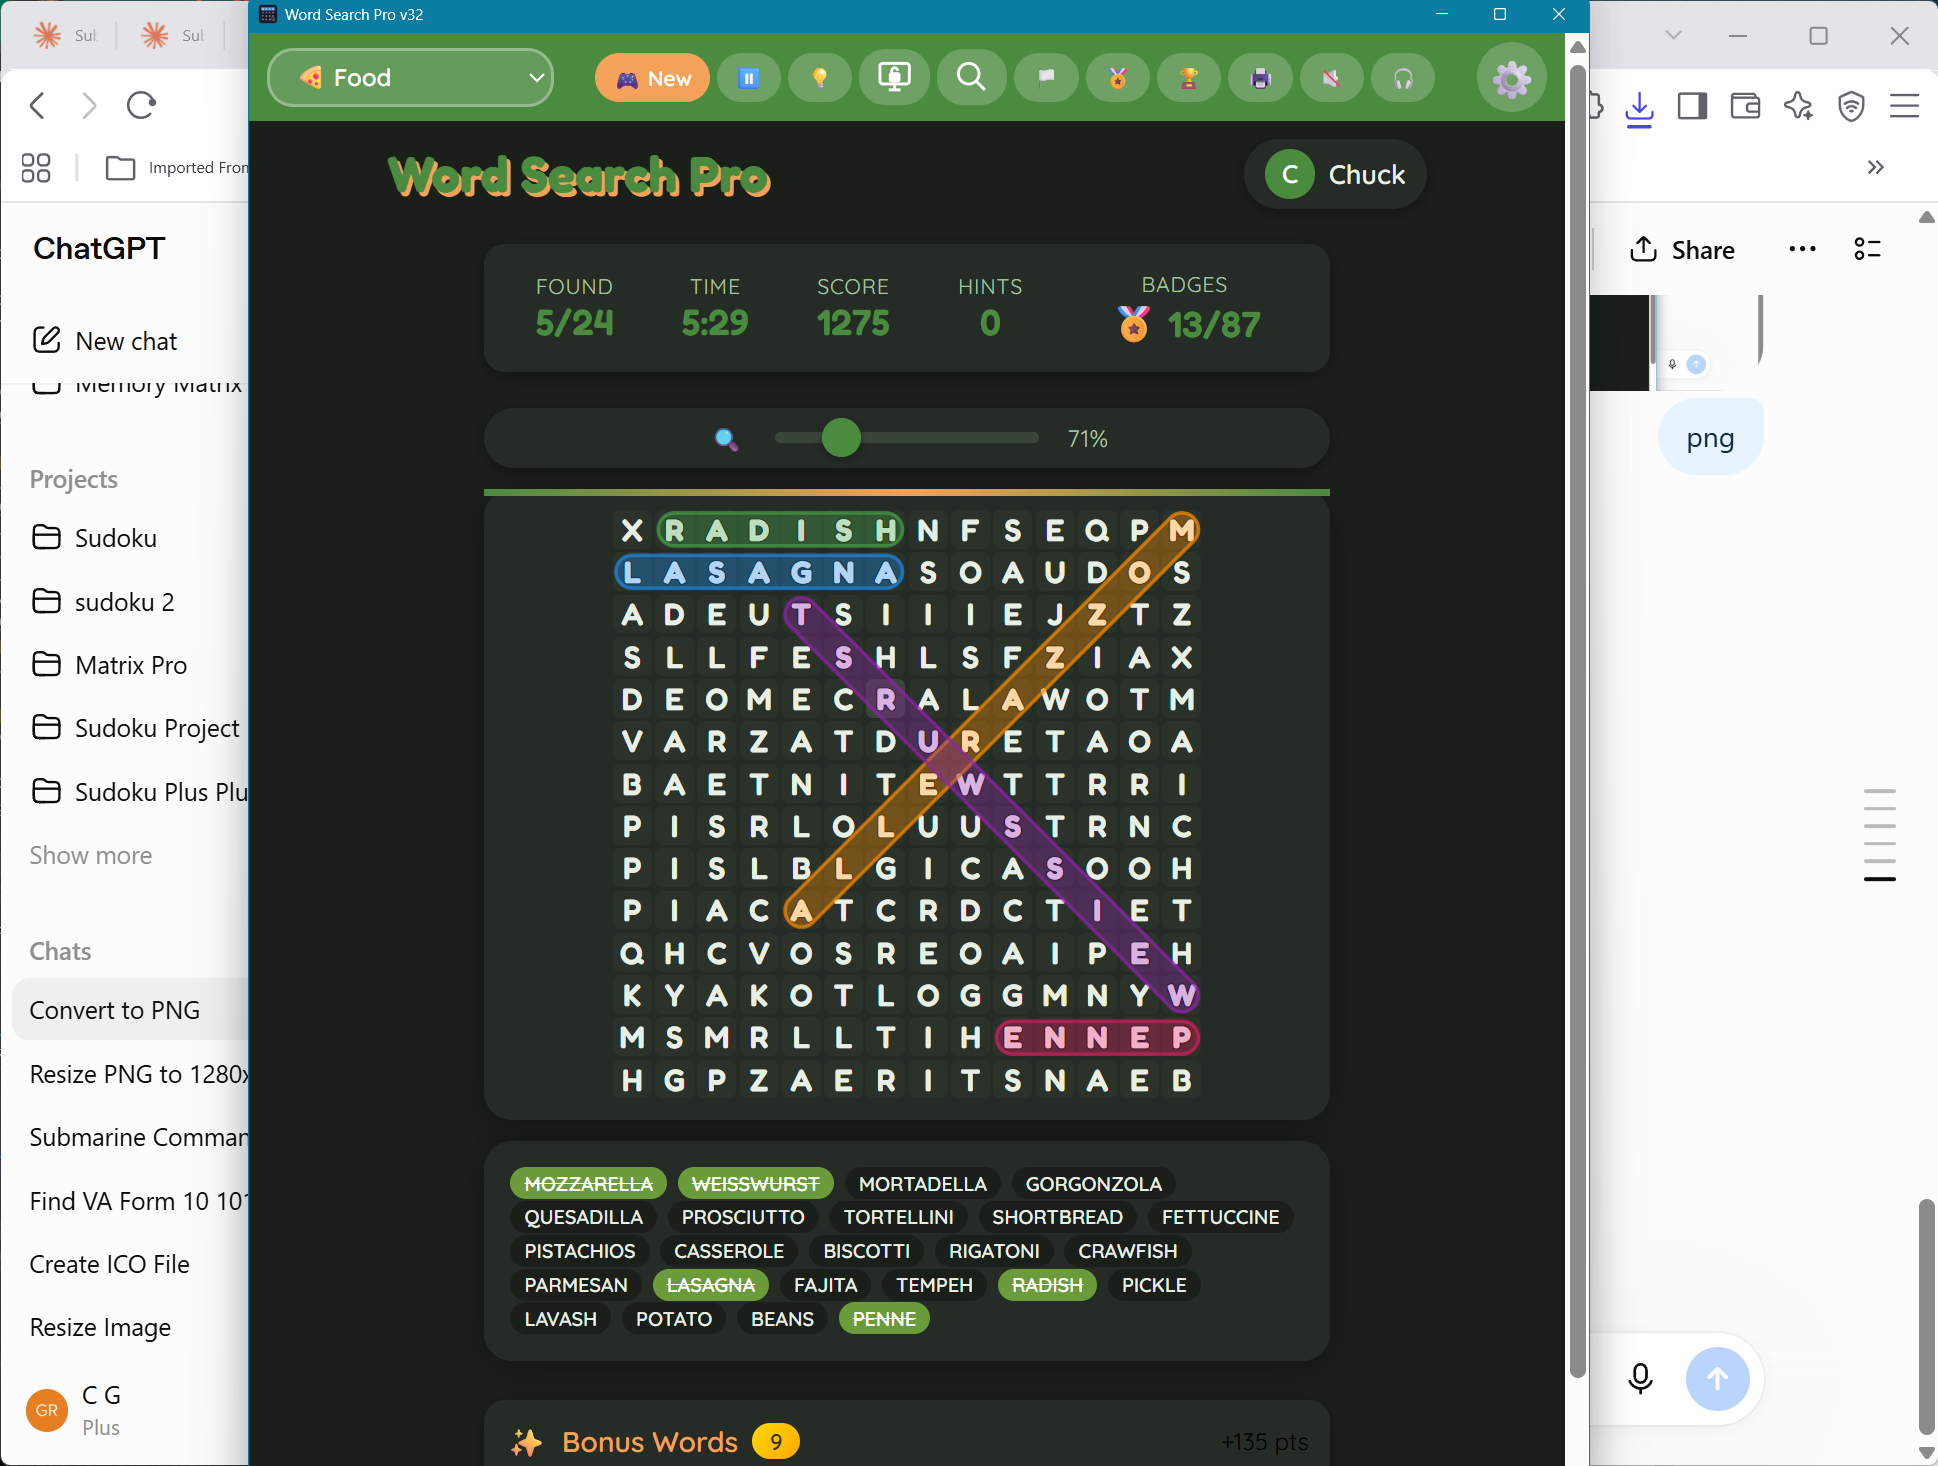Click the Bonus Words section header
1938x1466 pixels.
(x=650, y=1442)
